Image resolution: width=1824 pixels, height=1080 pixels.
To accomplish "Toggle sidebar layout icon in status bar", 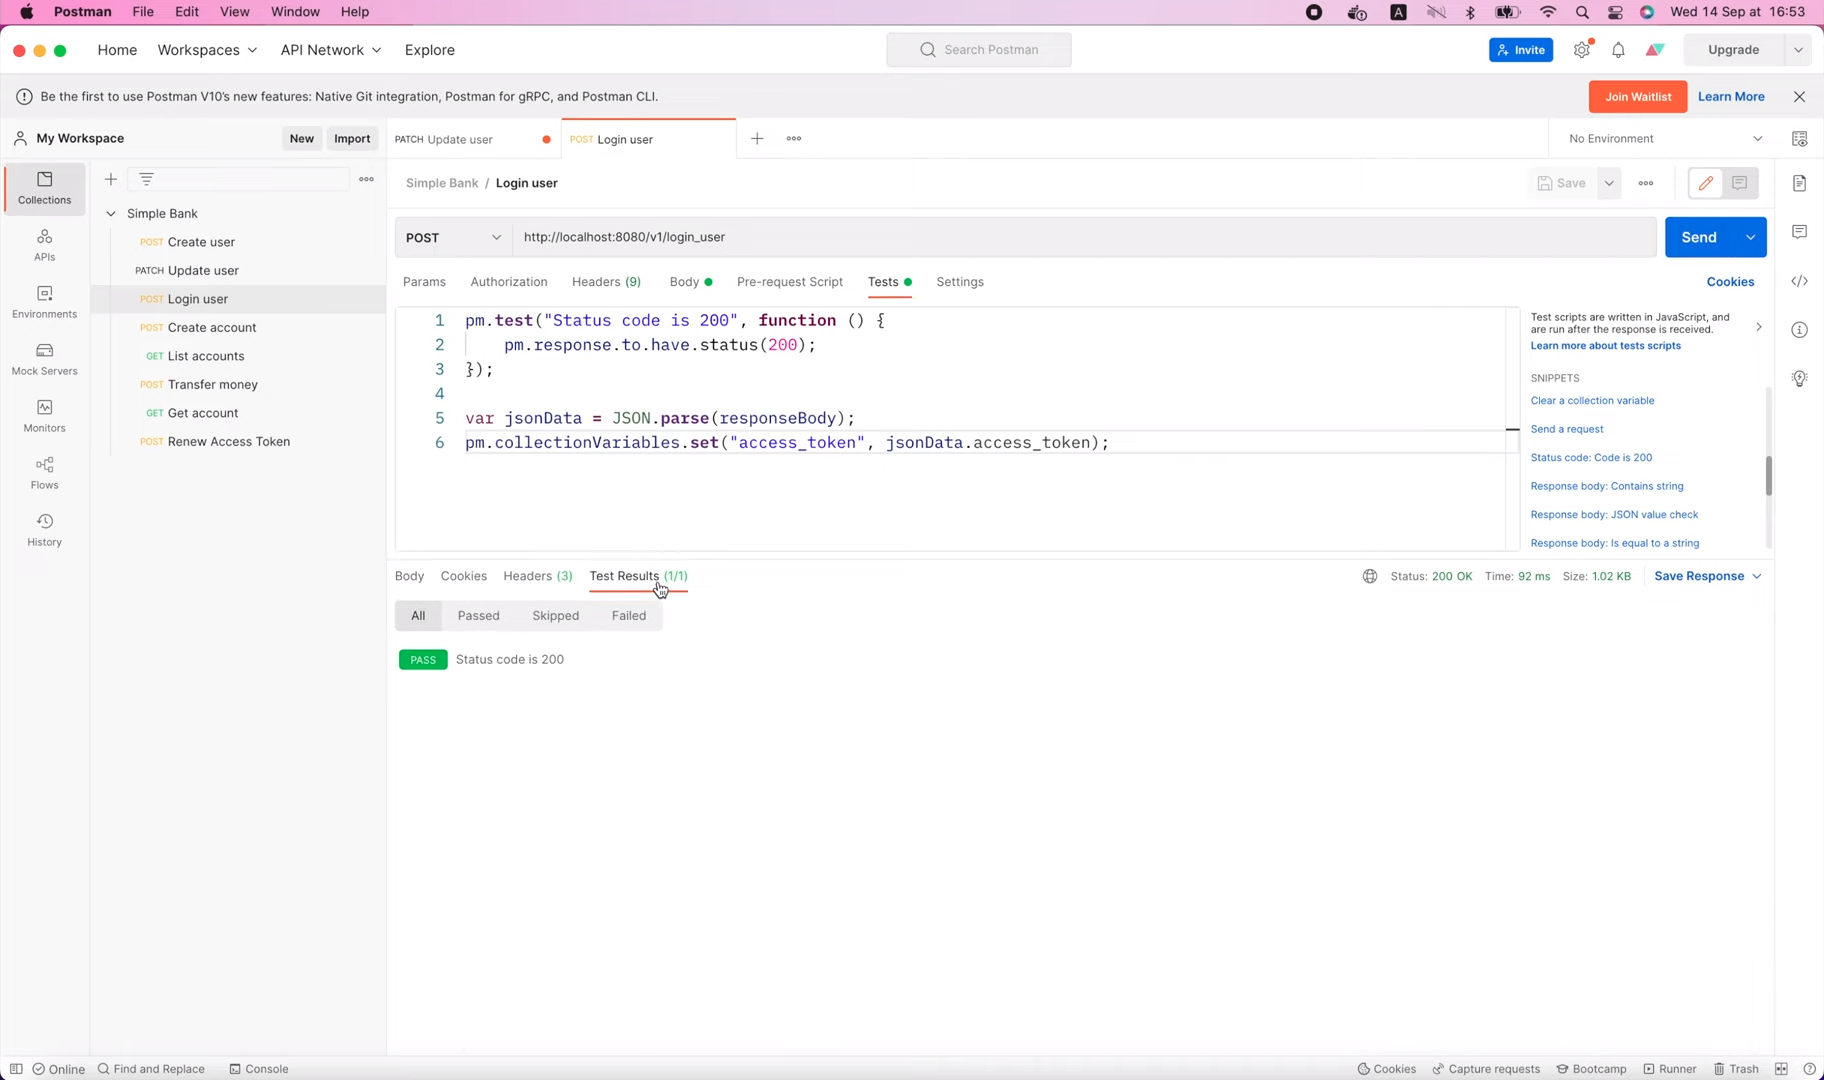I will [x=16, y=1069].
